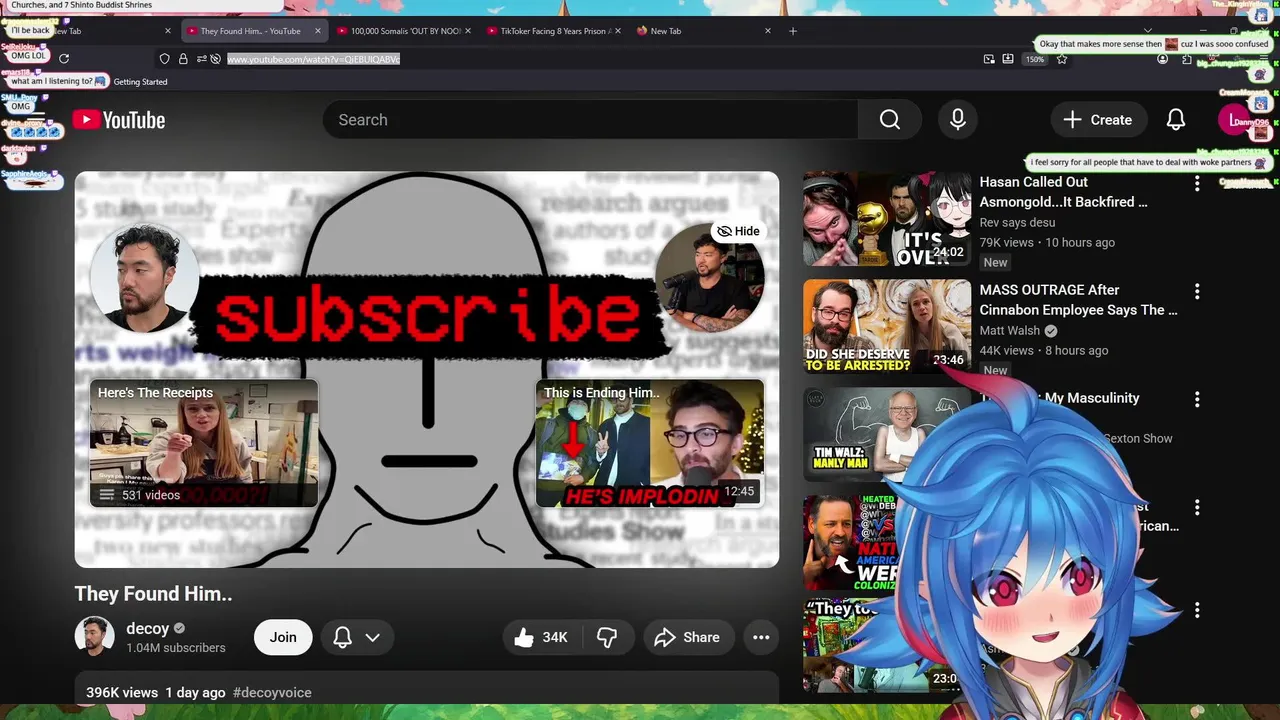Click the search magnifier button
Image resolution: width=1280 pixels, height=720 pixels.
[890, 120]
